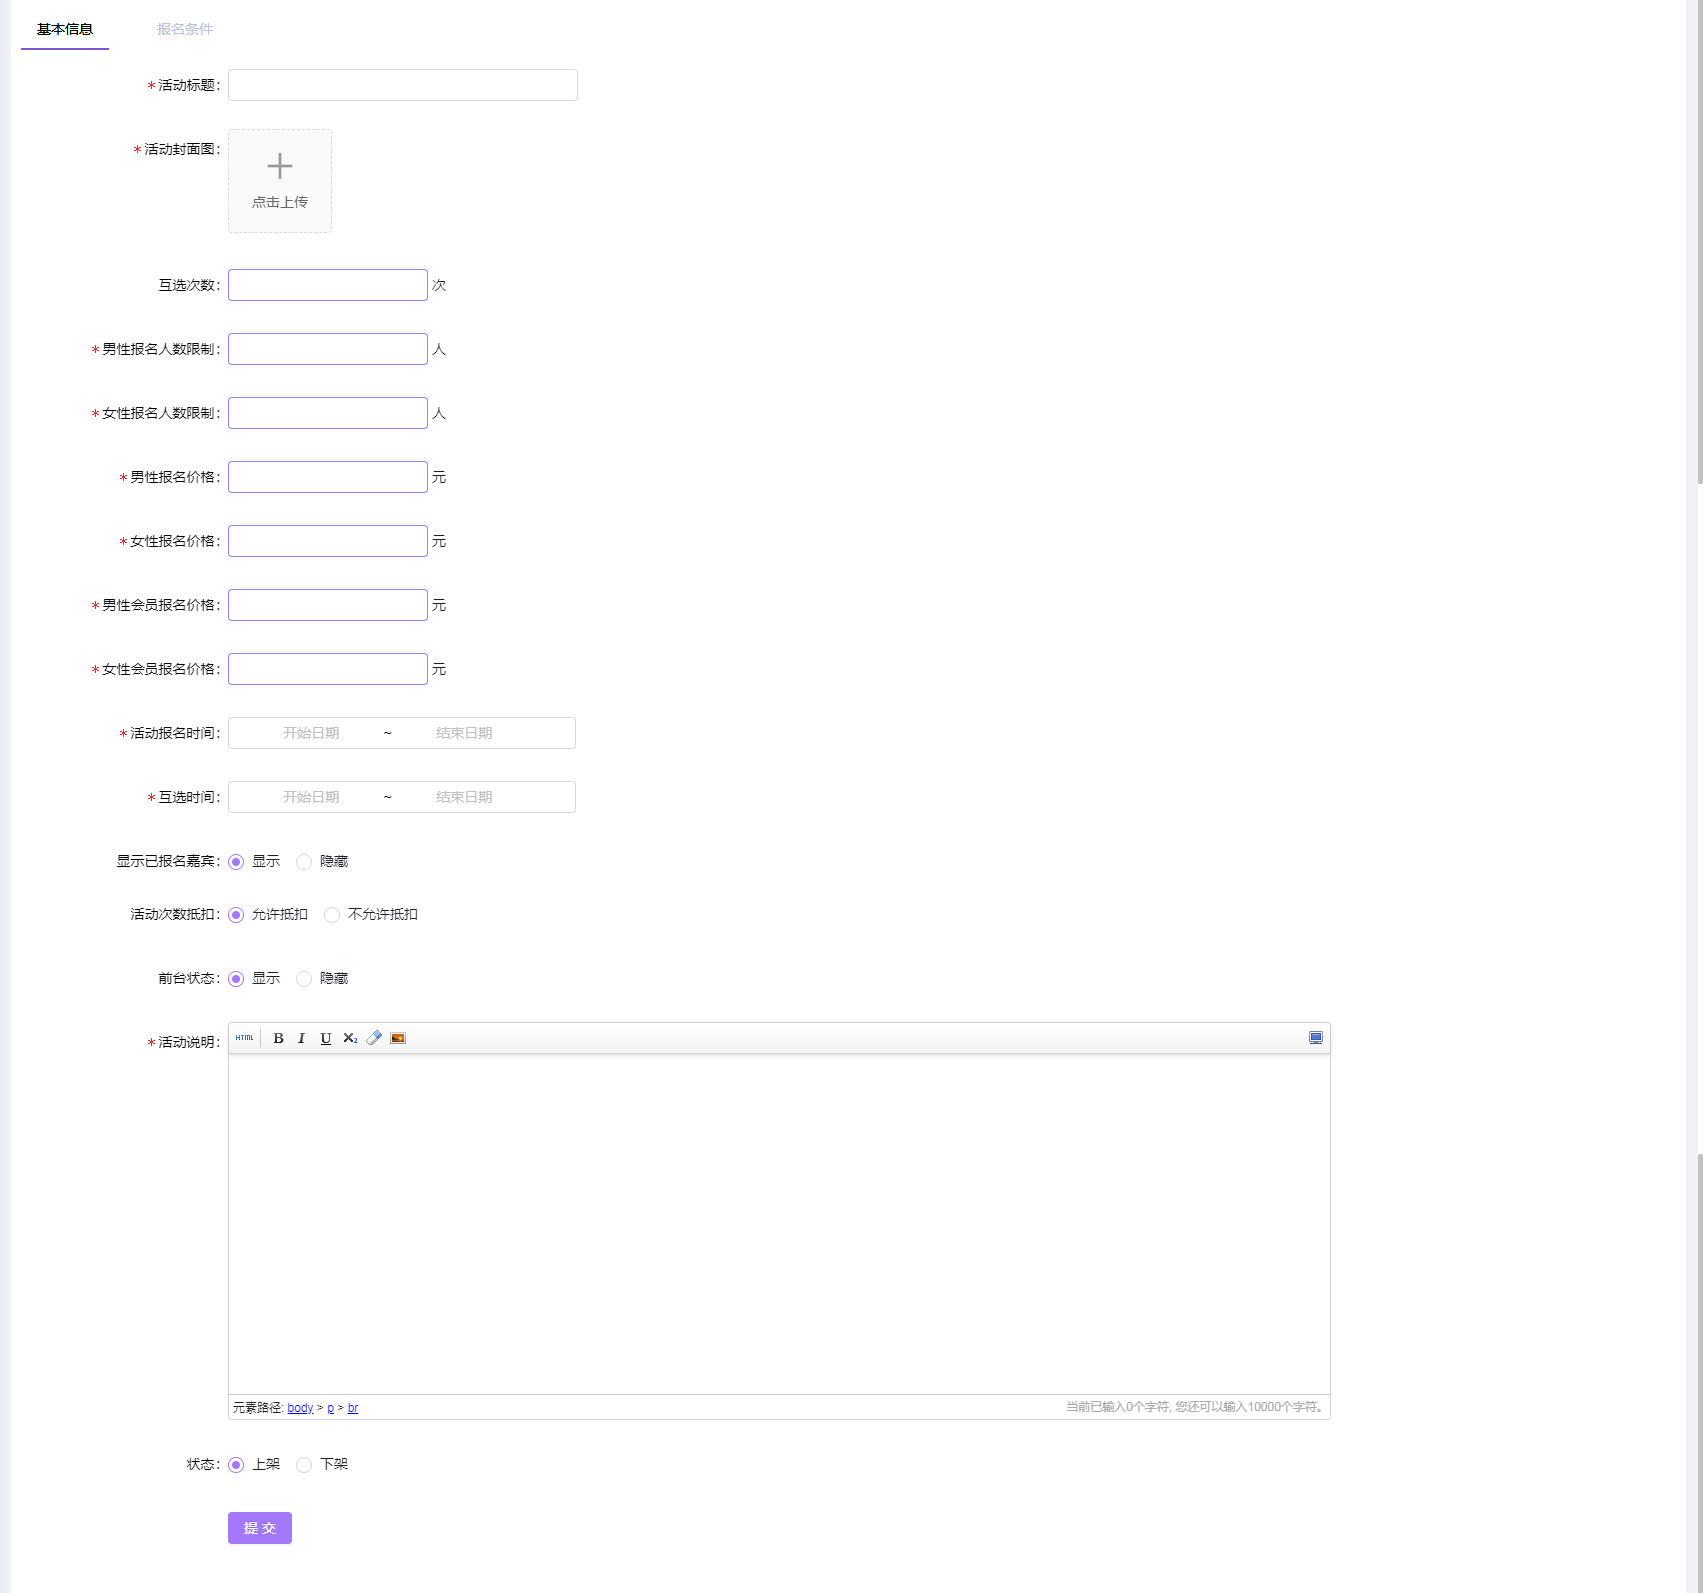This screenshot has height=1593, width=1703.
Task: Switch to 基本信息 tab
Action: point(65,29)
